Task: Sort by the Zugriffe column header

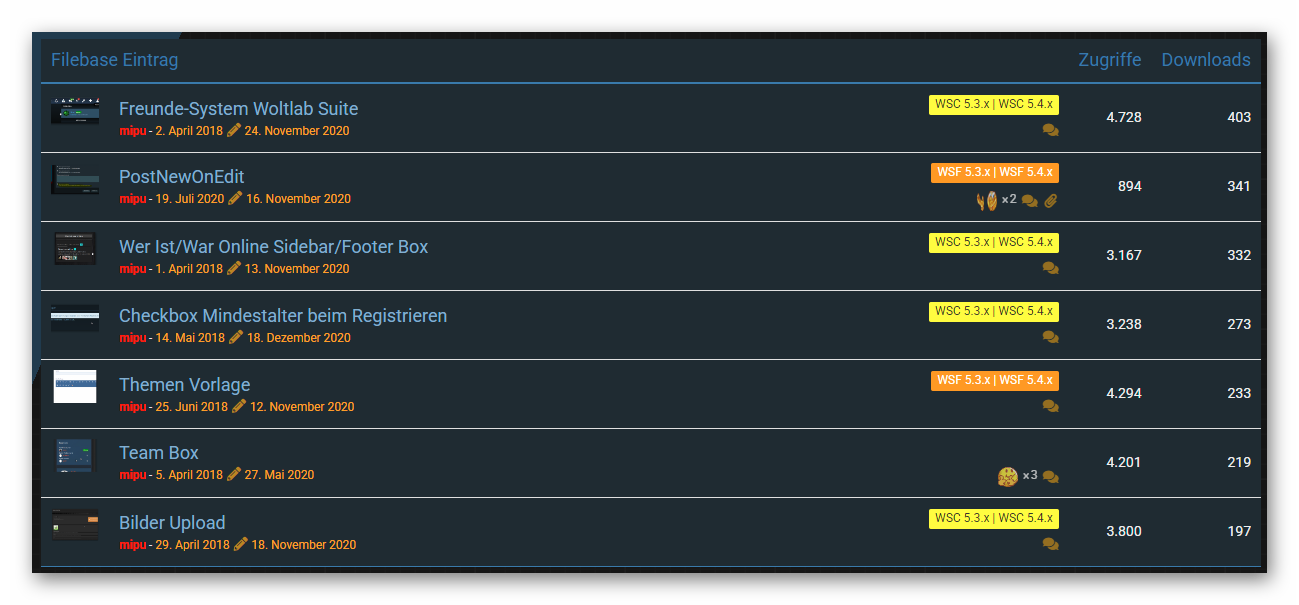Action: coord(1109,60)
